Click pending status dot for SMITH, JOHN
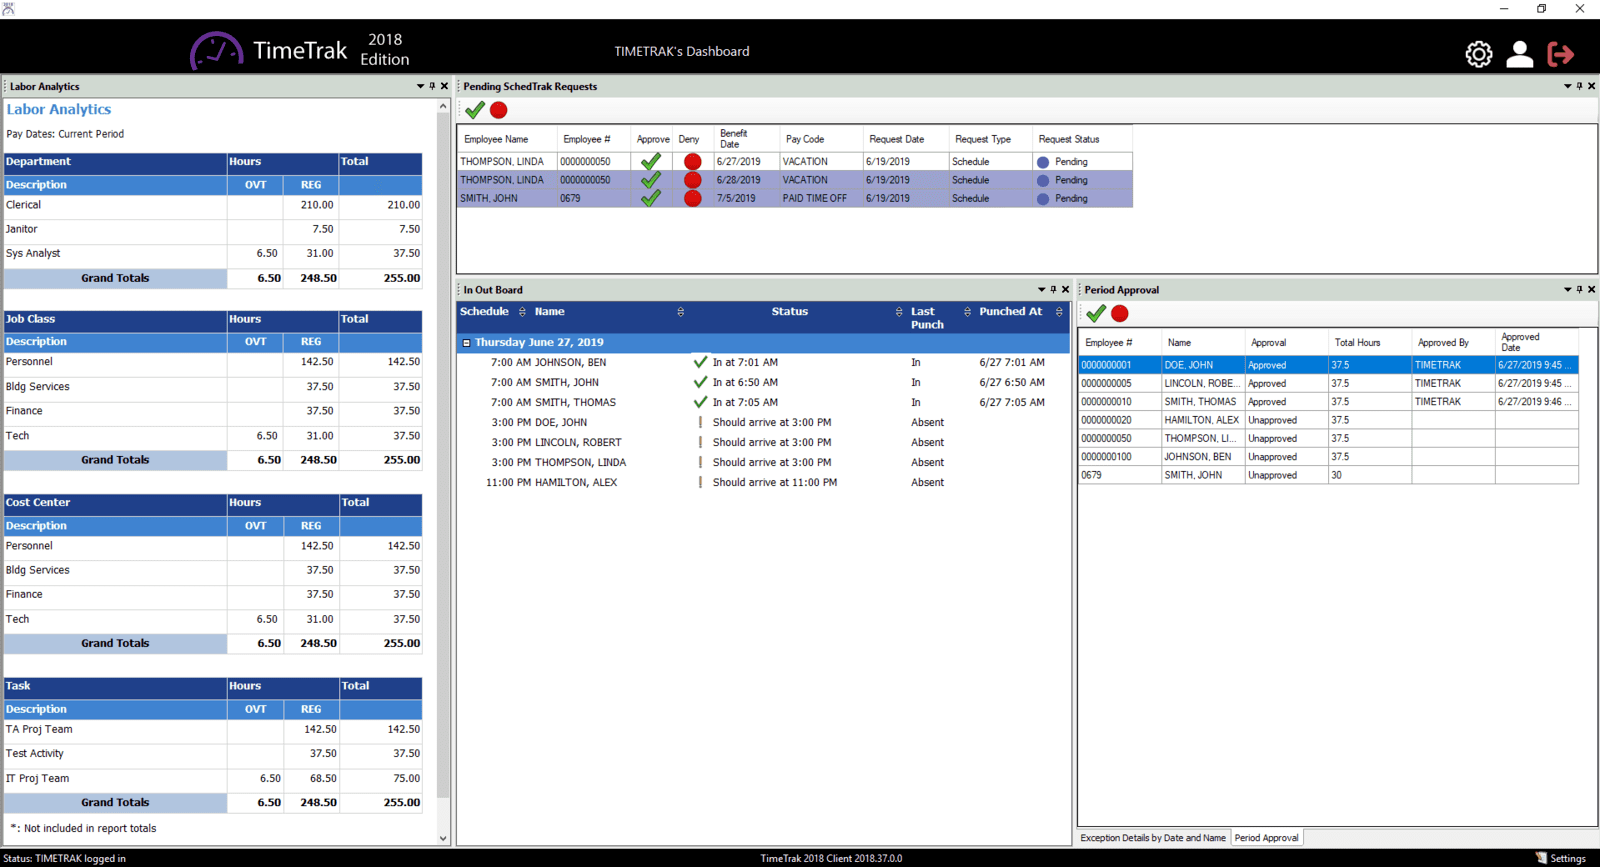 1043,199
